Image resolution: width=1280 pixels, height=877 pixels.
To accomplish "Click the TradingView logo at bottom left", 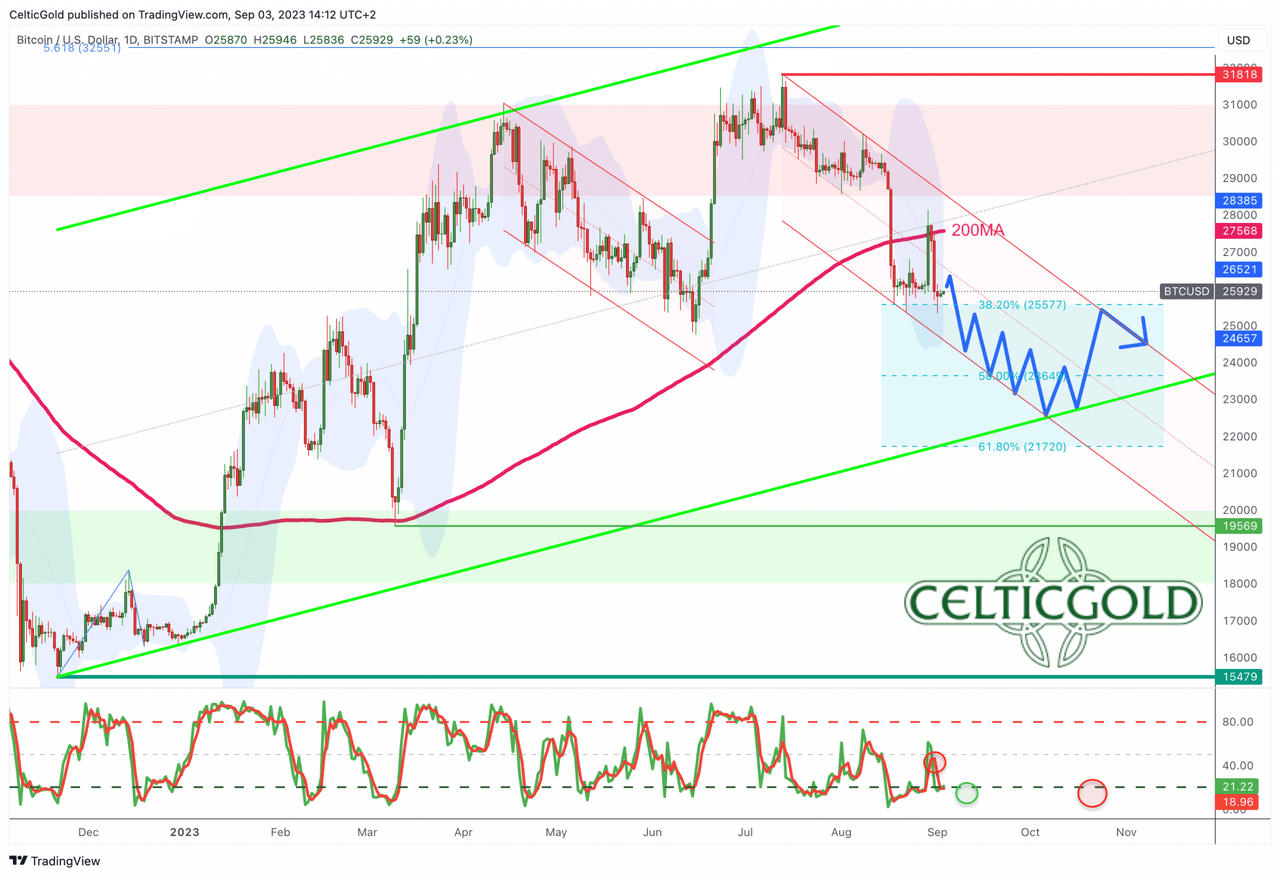I will click(x=55, y=861).
